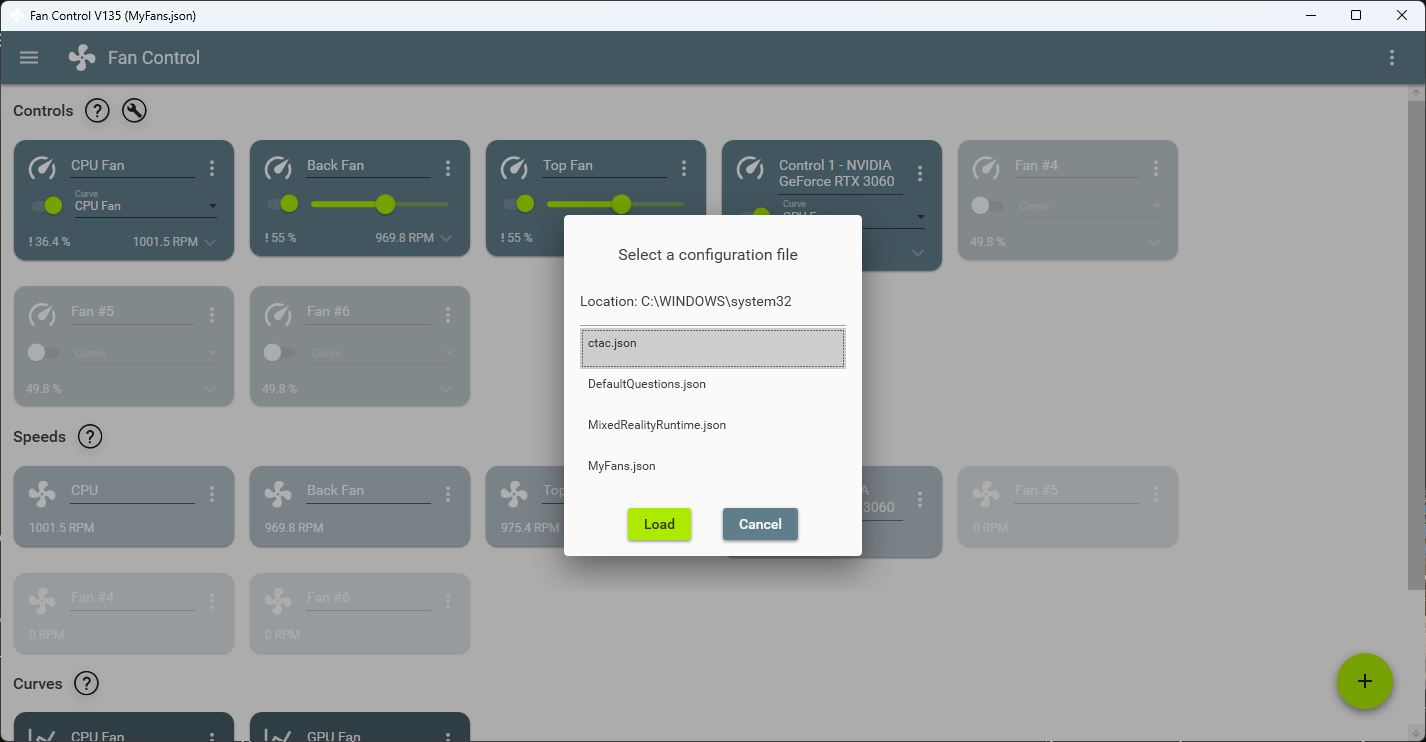The image size is (1426, 742).
Task: Click the green plus button to add item
Action: [x=1364, y=681]
